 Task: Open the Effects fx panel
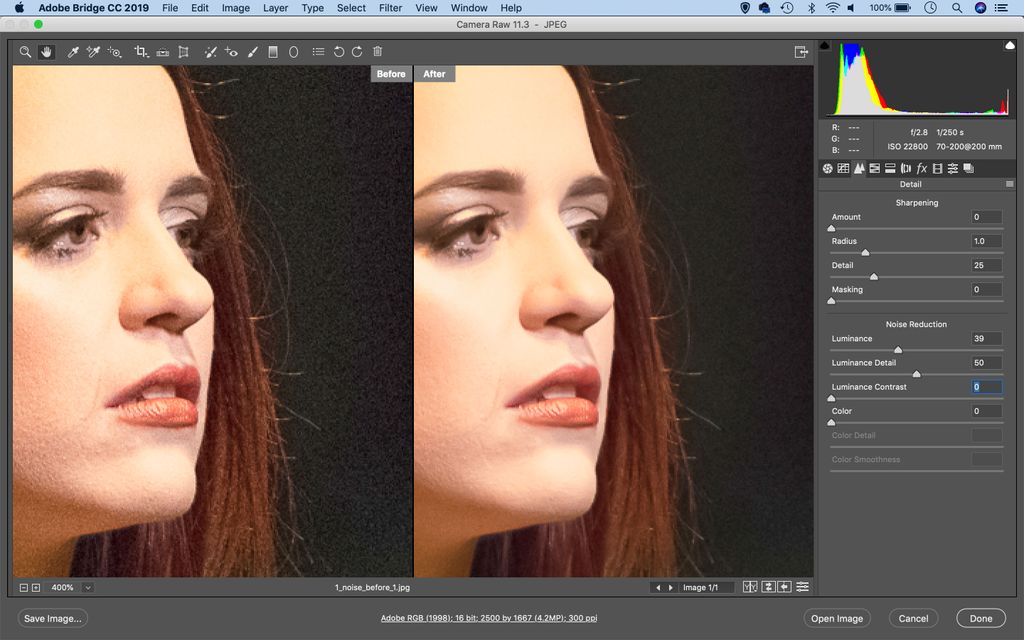pyautogui.click(x=921, y=168)
